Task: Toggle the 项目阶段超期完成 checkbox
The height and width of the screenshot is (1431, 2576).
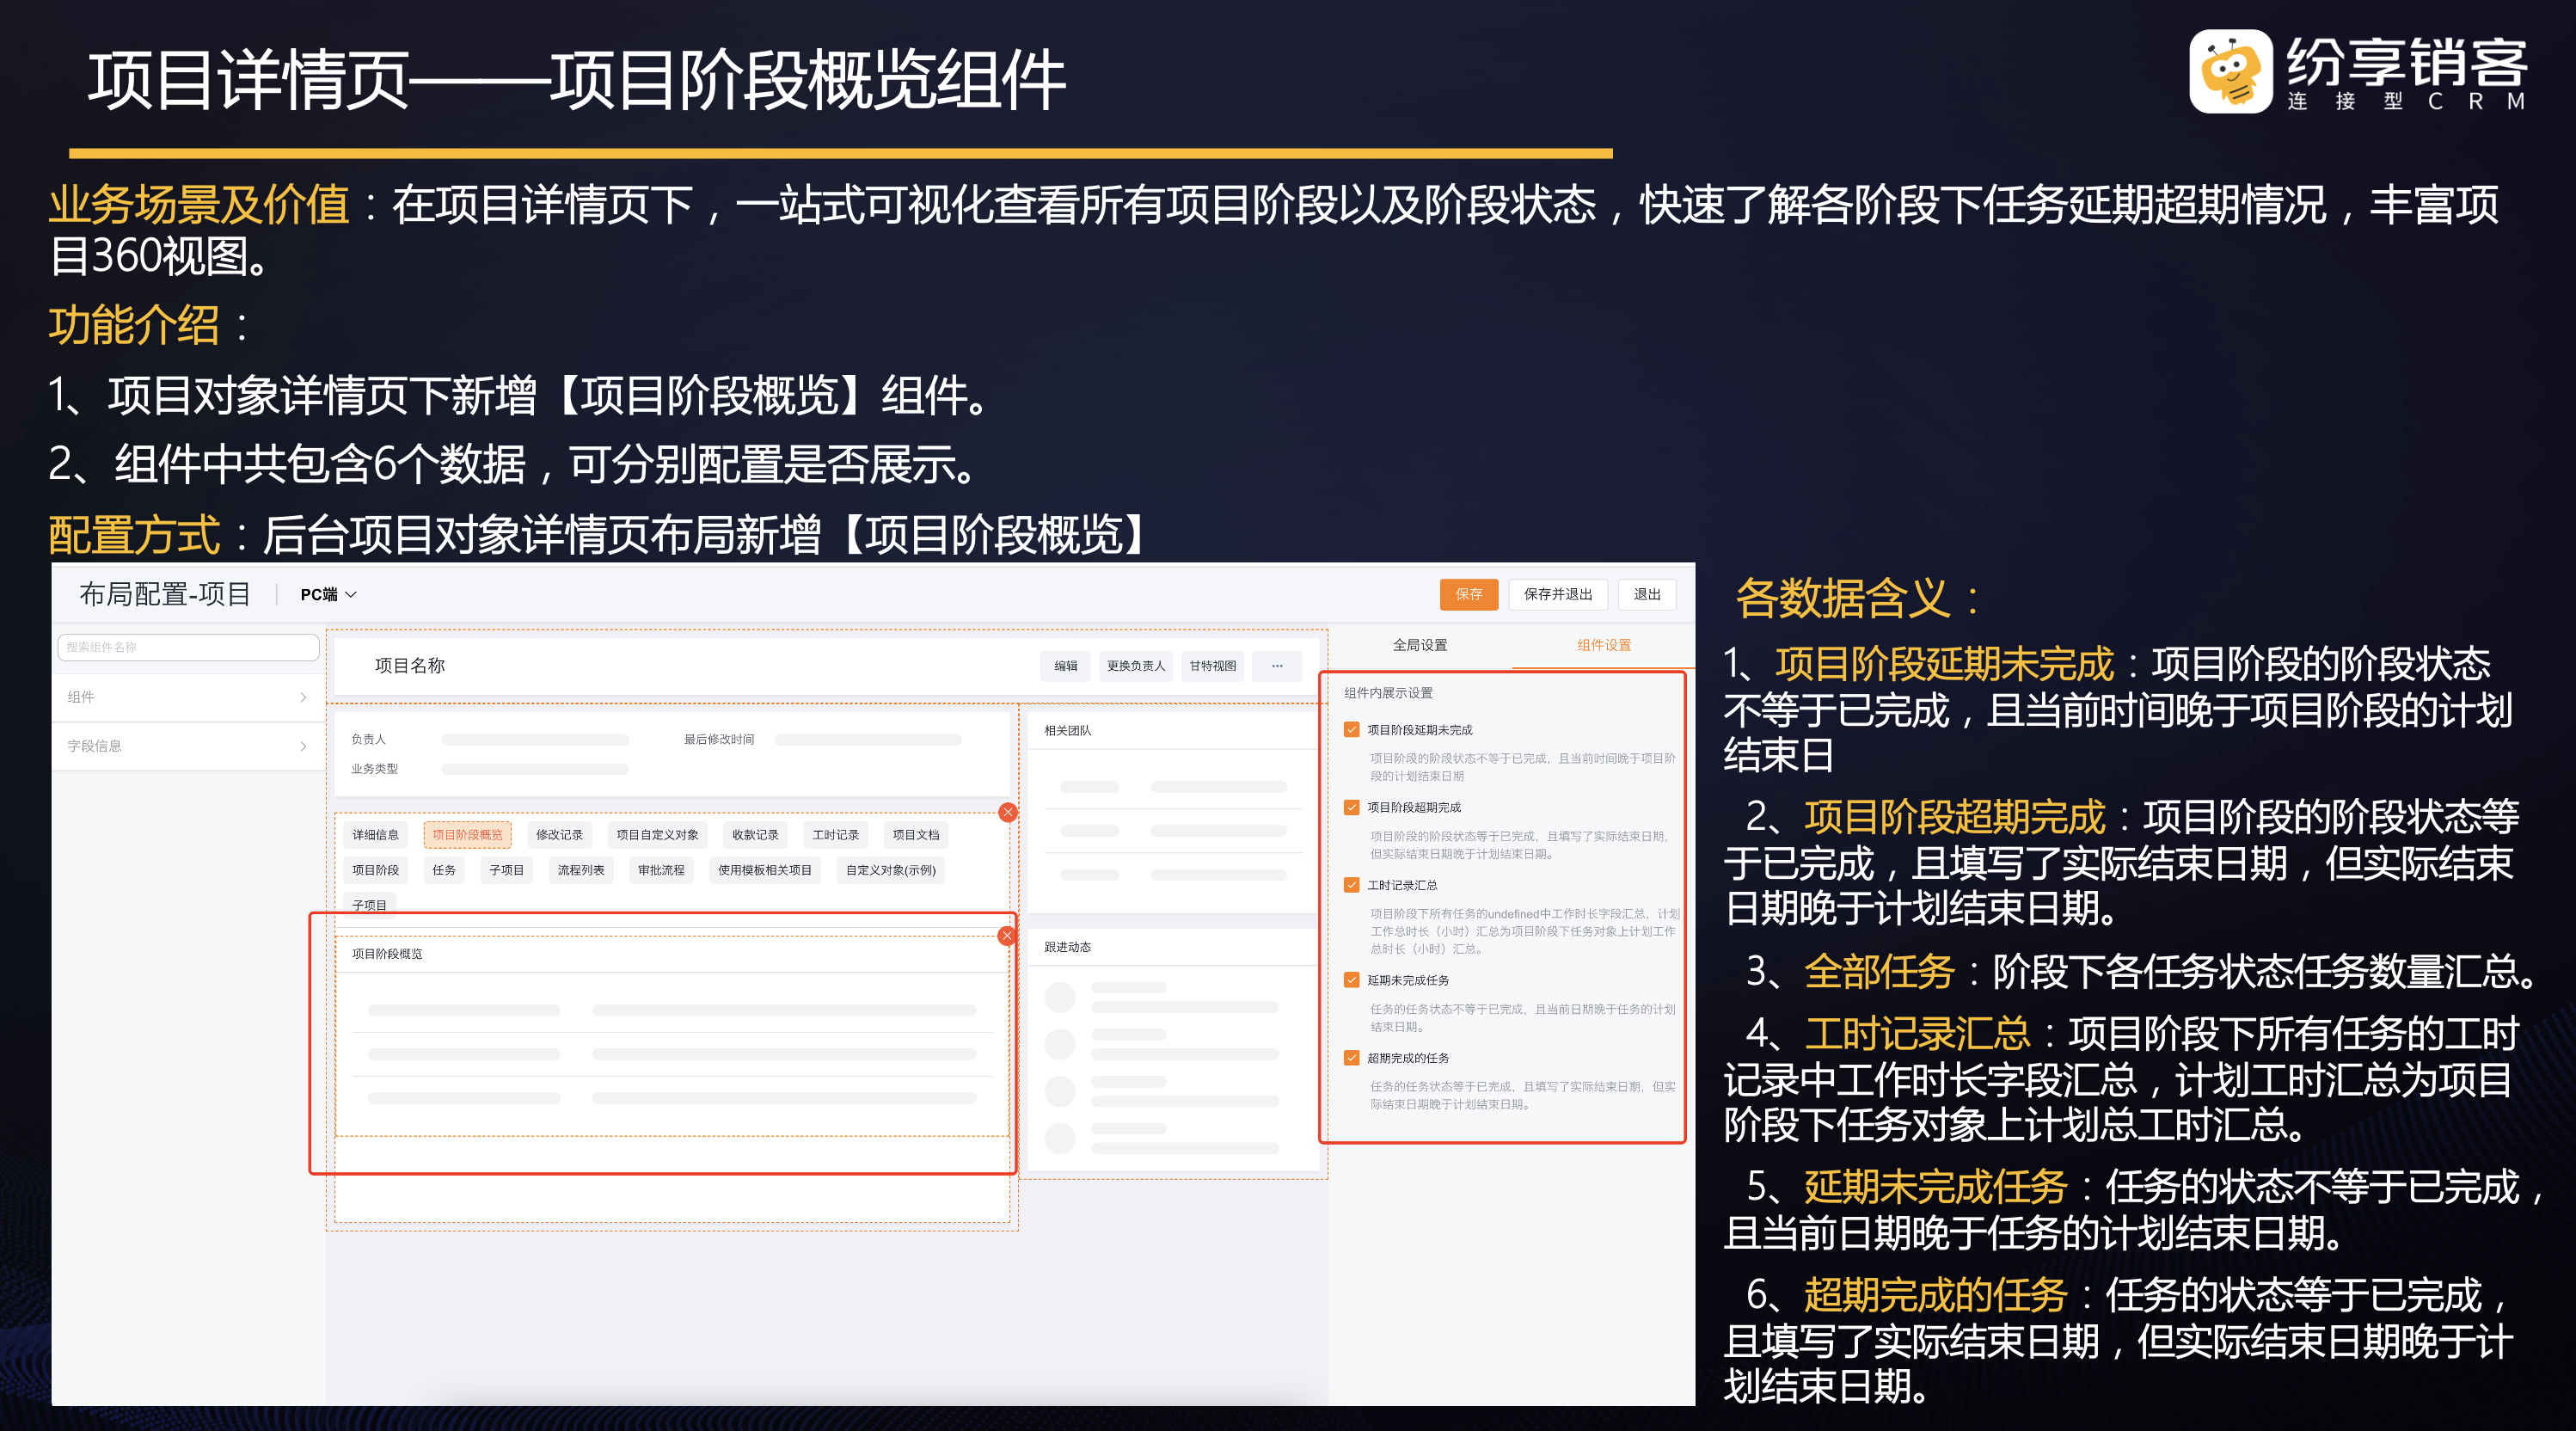Action: click(x=1352, y=807)
